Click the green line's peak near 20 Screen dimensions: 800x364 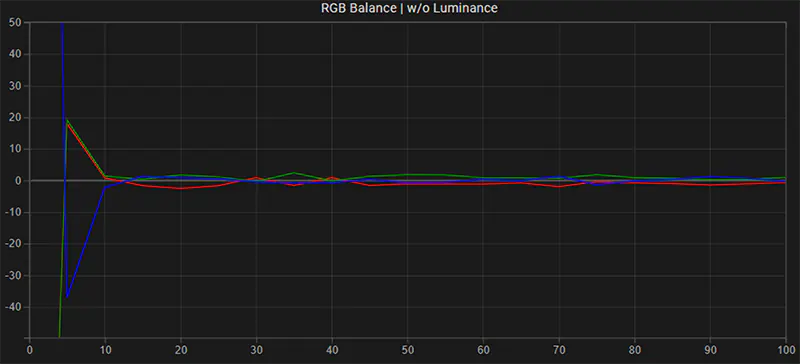tap(67, 120)
